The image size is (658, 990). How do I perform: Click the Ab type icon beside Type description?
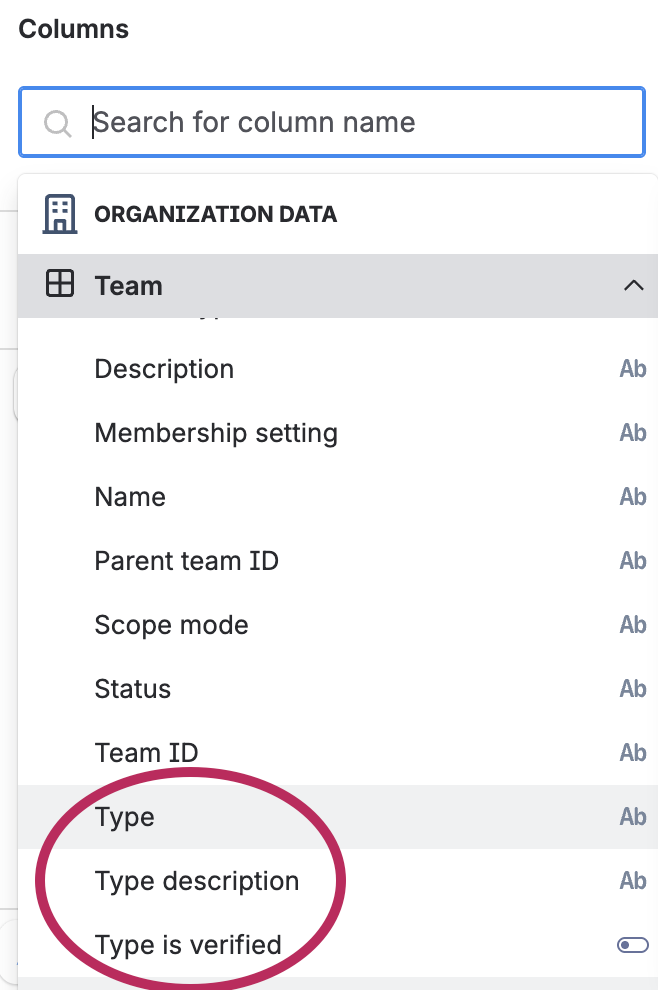[x=633, y=880]
